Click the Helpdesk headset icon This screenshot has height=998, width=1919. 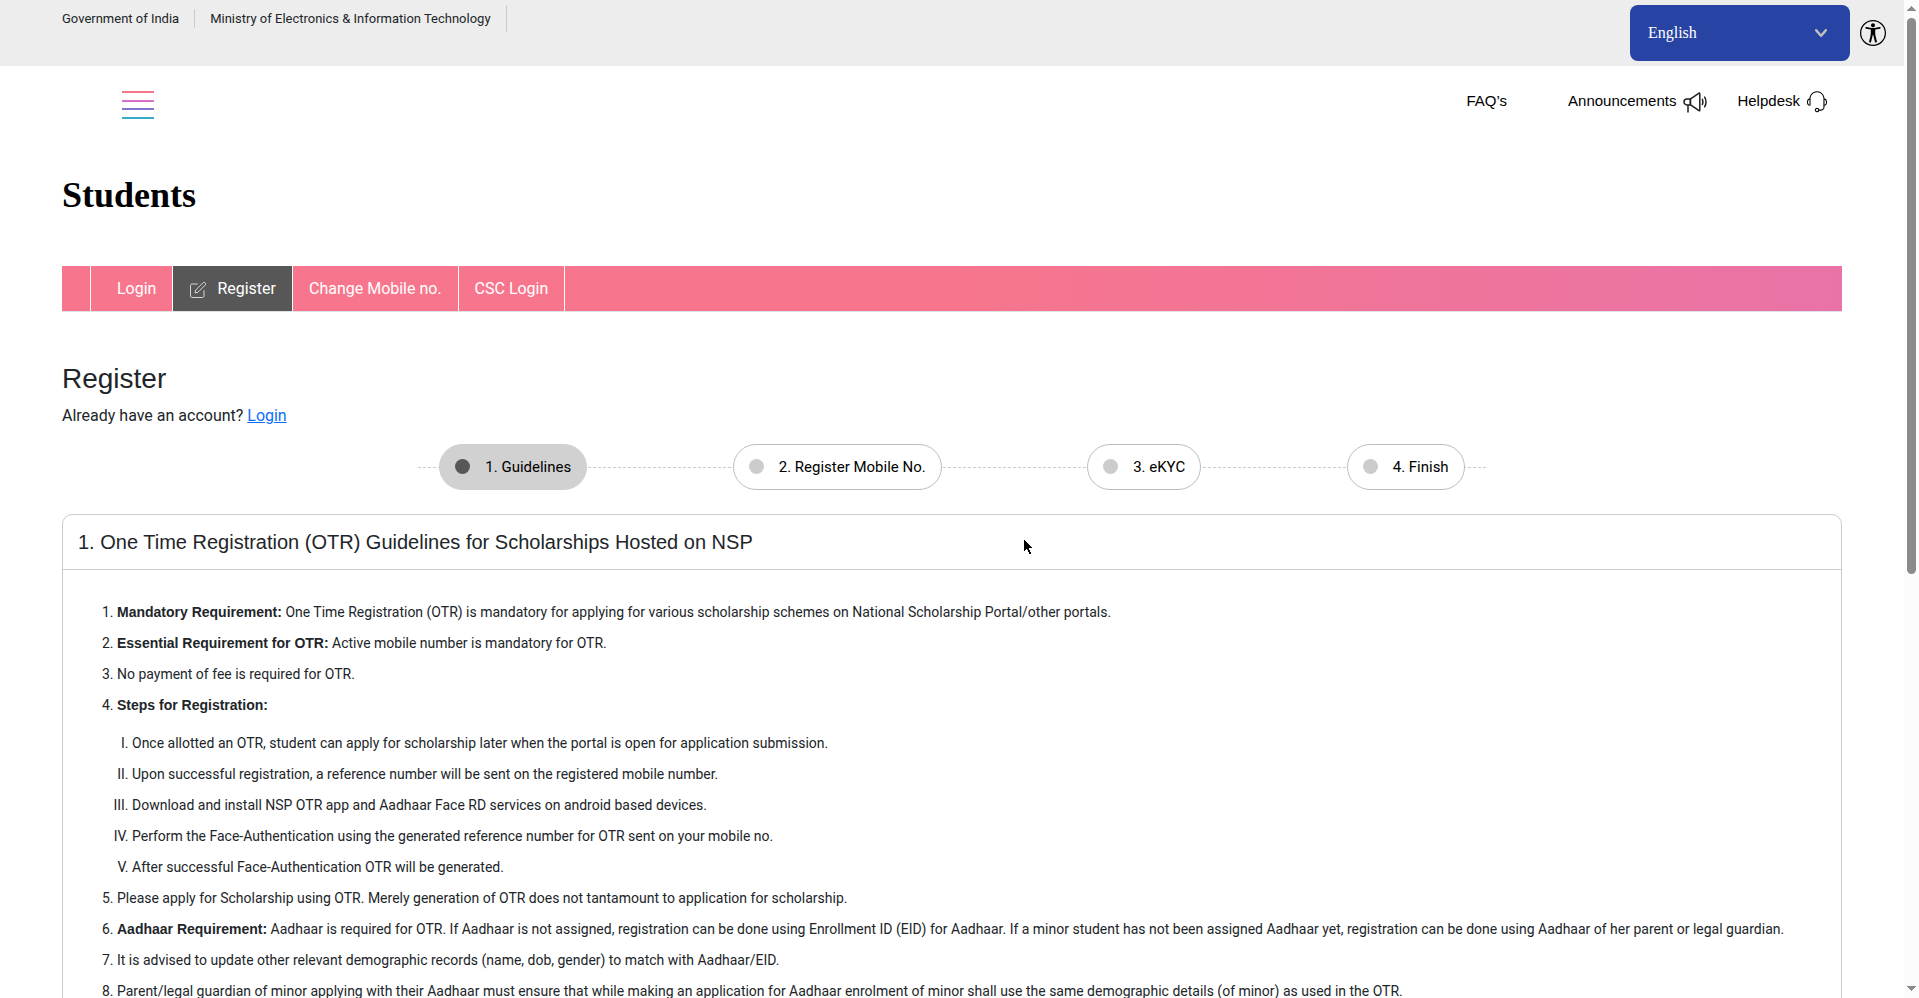pyautogui.click(x=1817, y=102)
